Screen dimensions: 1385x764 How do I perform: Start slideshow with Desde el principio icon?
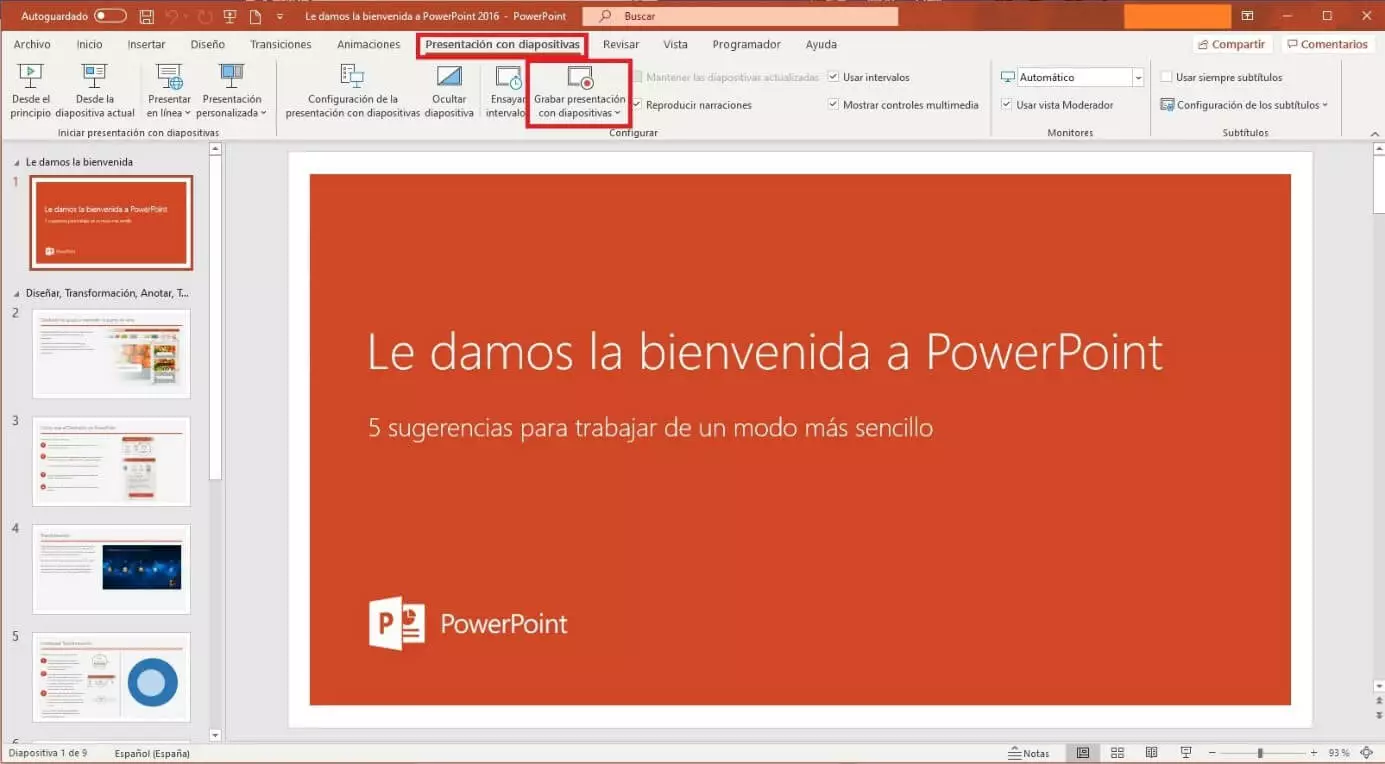[x=30, y=78]
